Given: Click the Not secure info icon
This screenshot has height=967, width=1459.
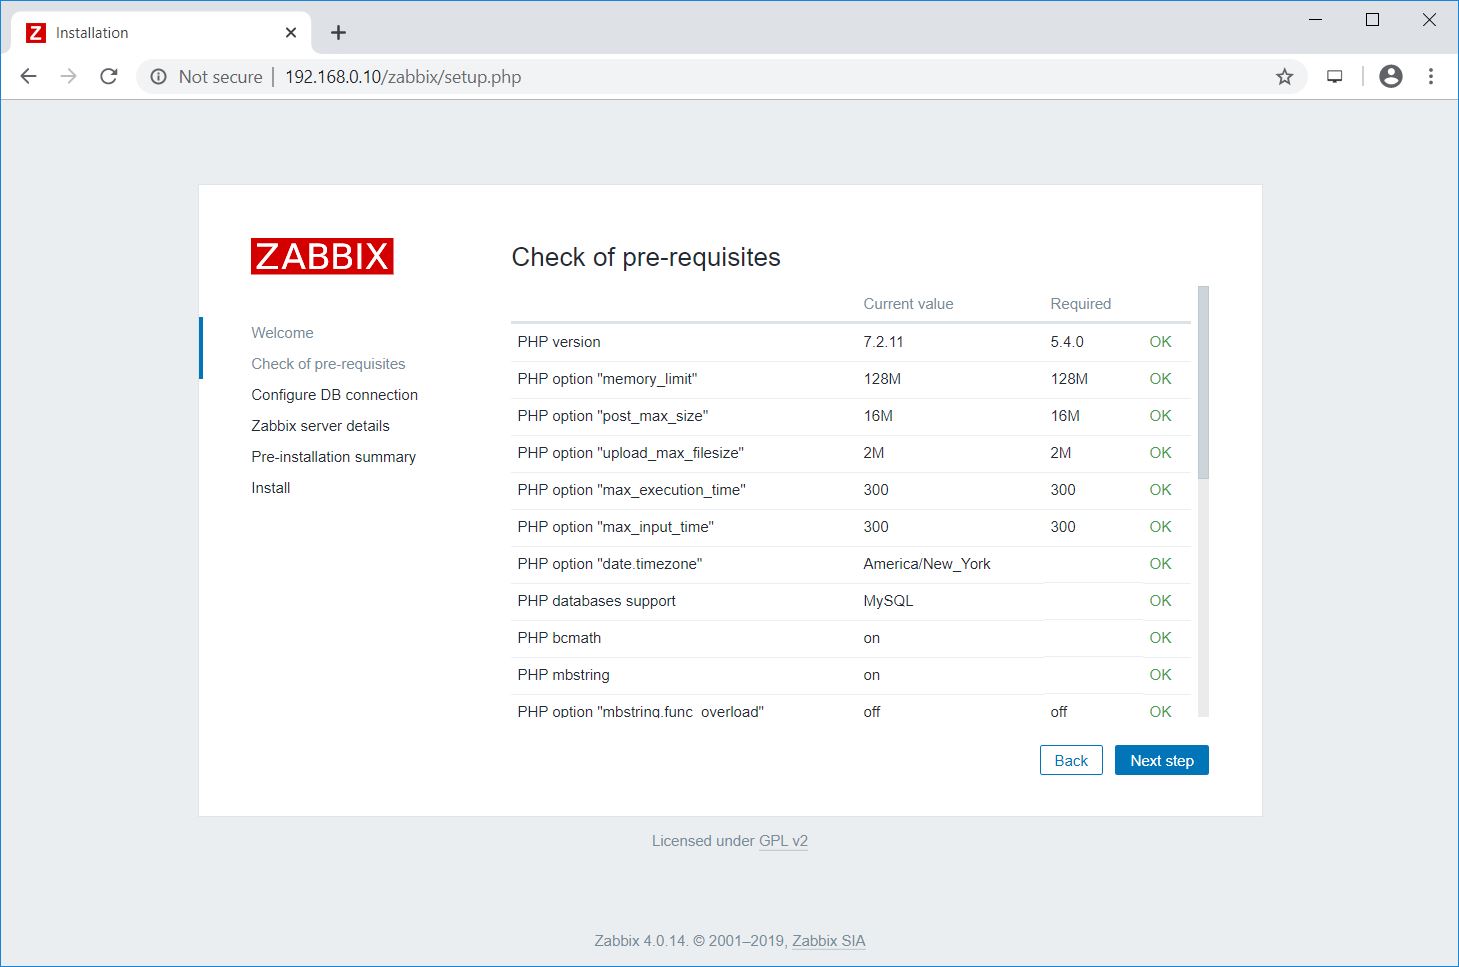Looking at the screenshot, I should pyautogui.click(x=158, y=77).
